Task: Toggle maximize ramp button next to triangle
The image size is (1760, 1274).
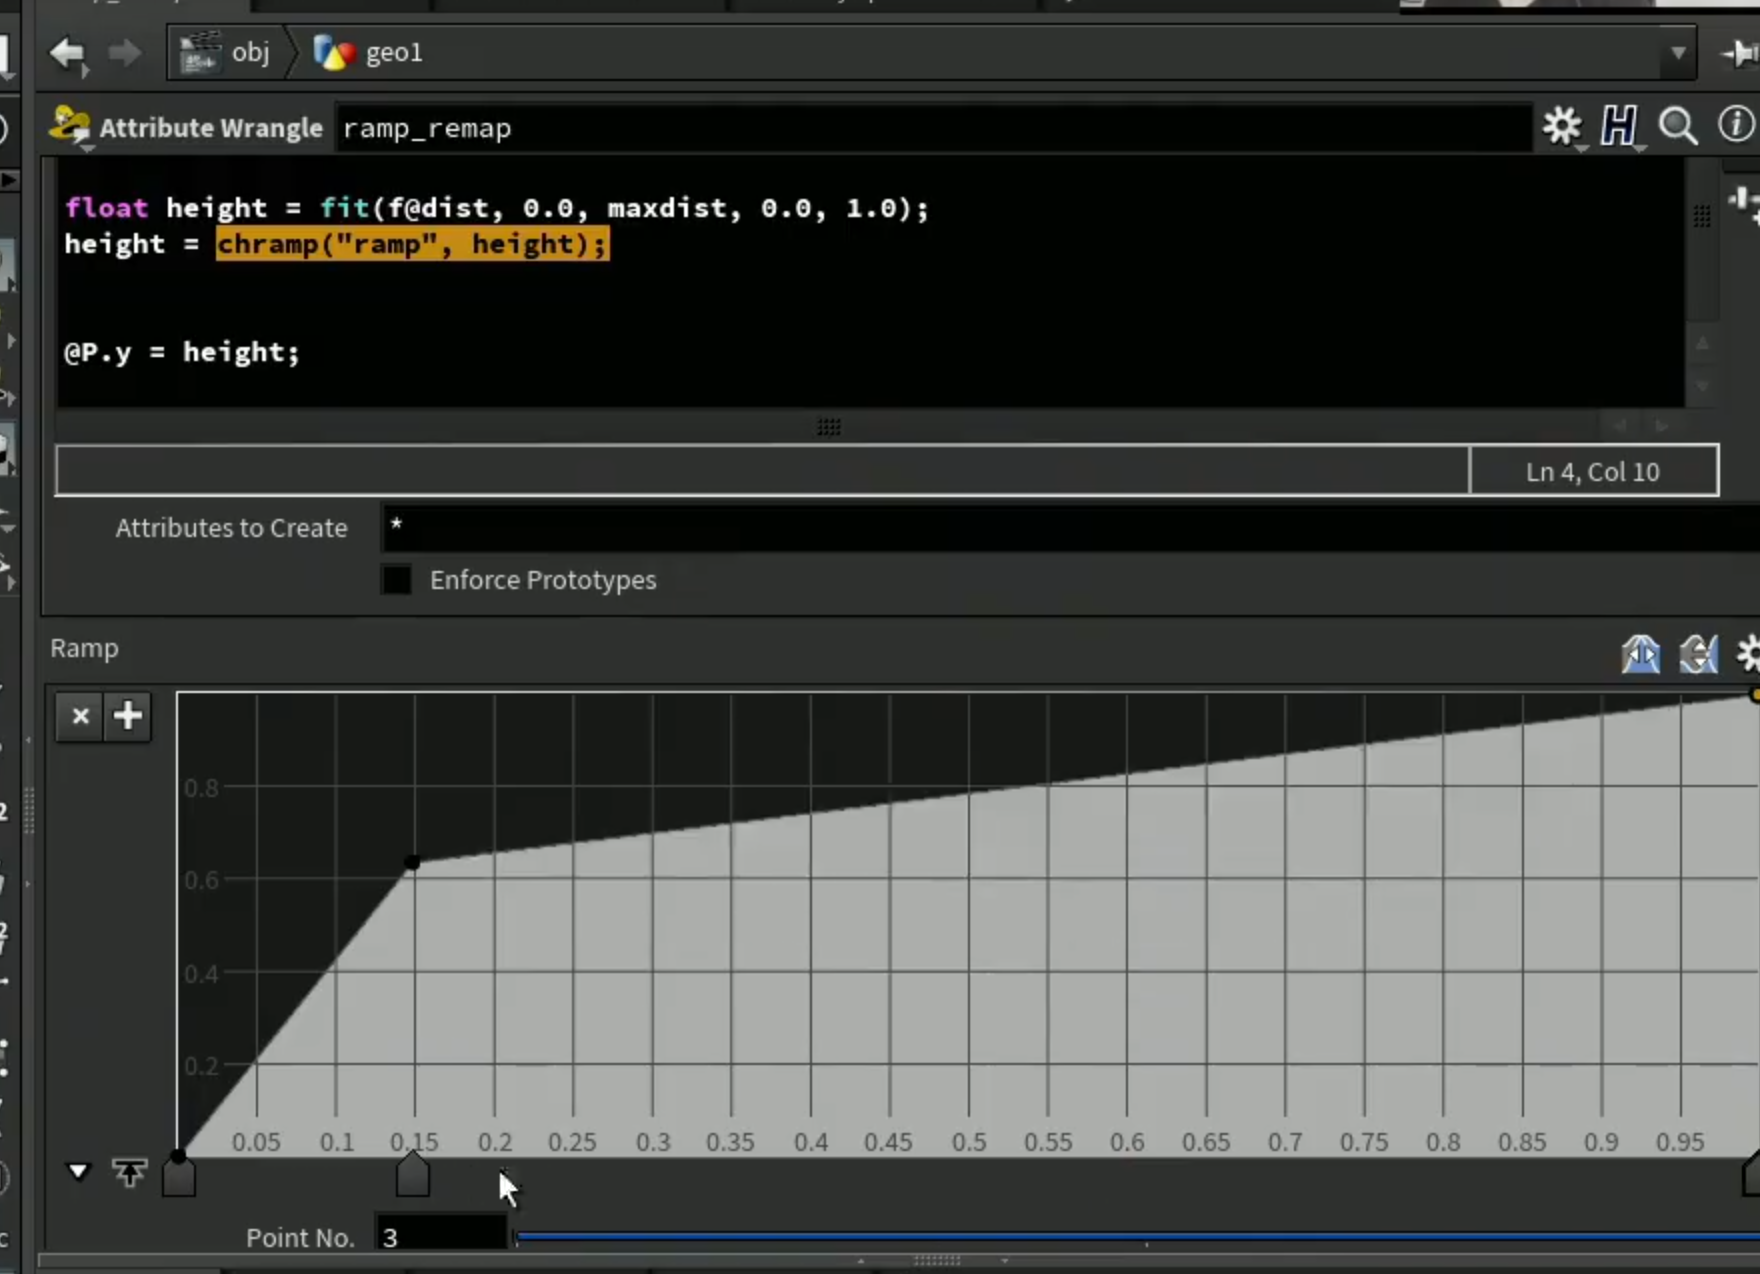Action: (129, 1172)
